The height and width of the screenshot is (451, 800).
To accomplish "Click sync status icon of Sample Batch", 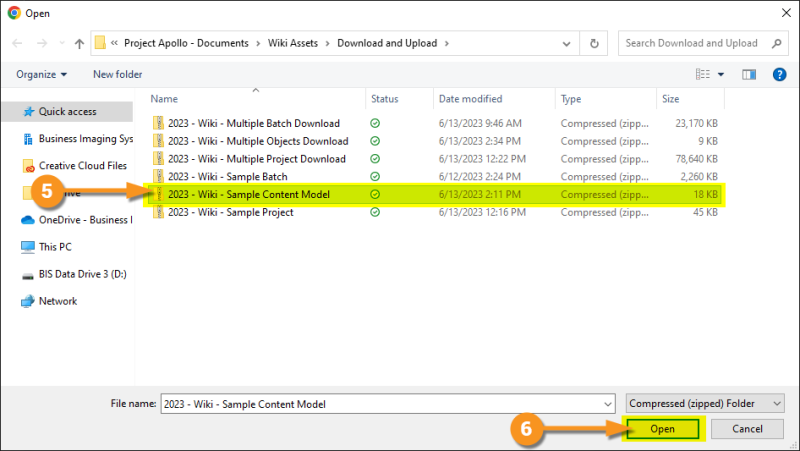I will [x=375, y=177].
